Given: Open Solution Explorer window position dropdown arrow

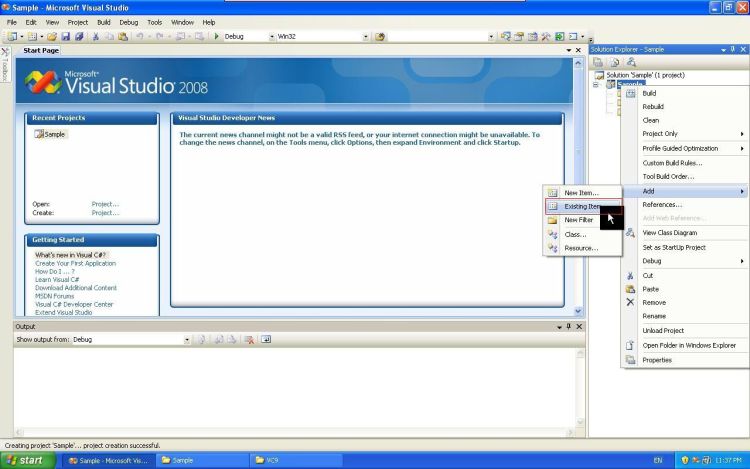Looking at the screenshot, I should coord(723,50).
